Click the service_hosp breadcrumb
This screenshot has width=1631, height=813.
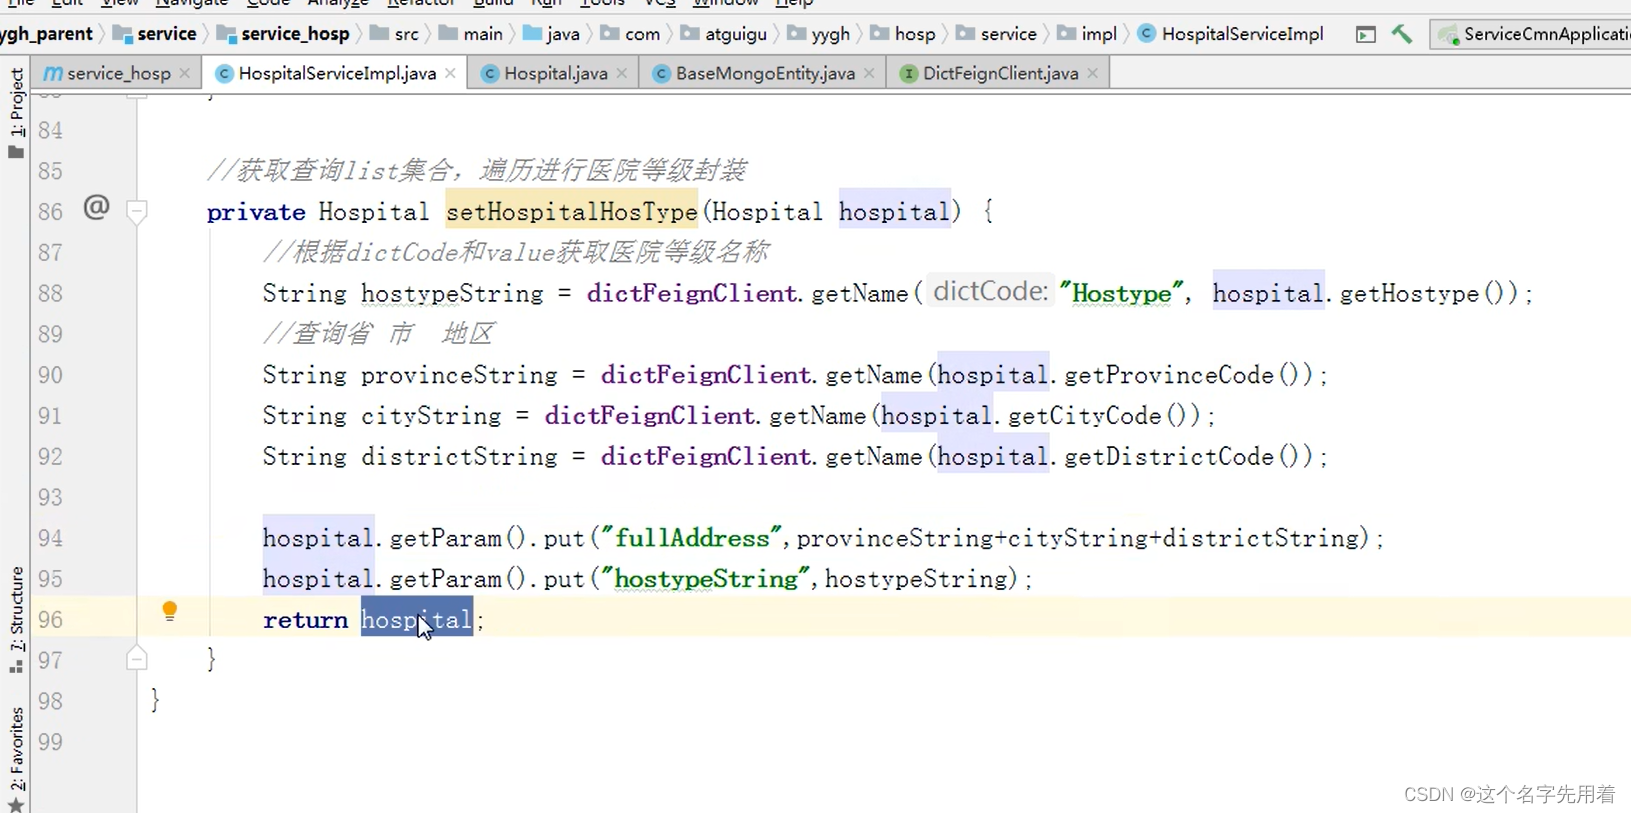[x=283, y=34]
